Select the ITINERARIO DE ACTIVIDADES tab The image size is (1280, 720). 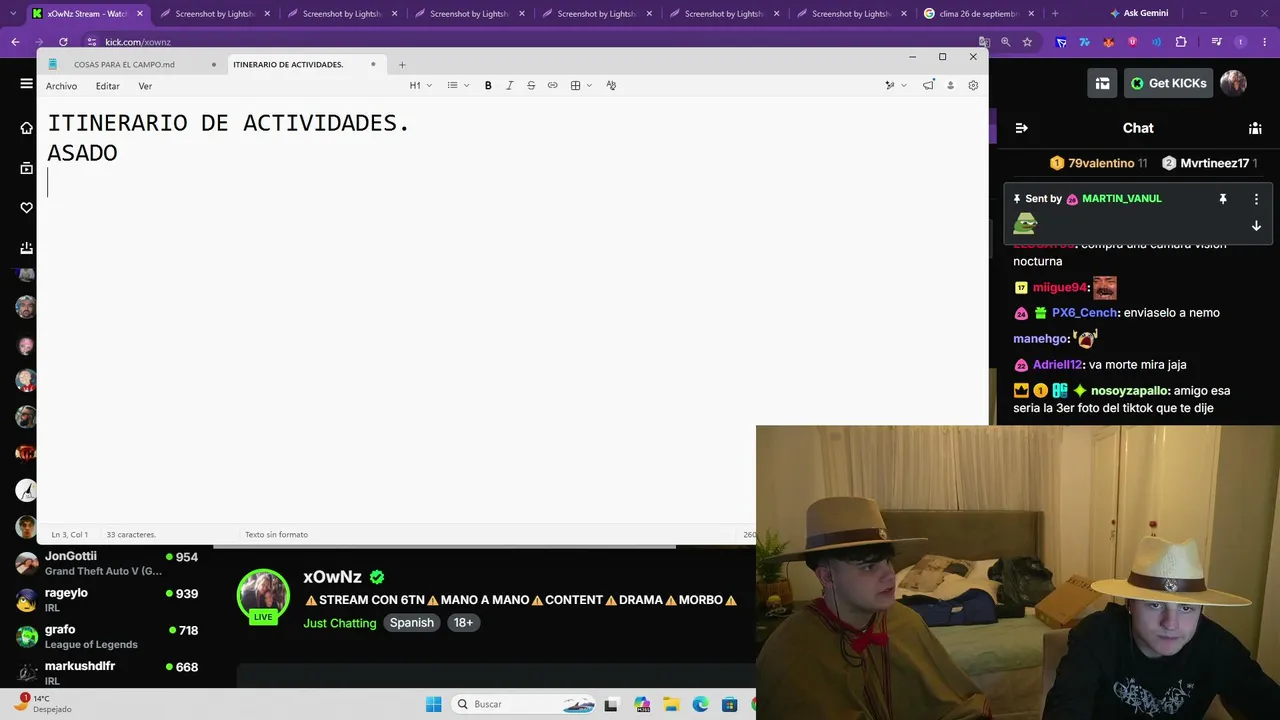click(288, 64)
